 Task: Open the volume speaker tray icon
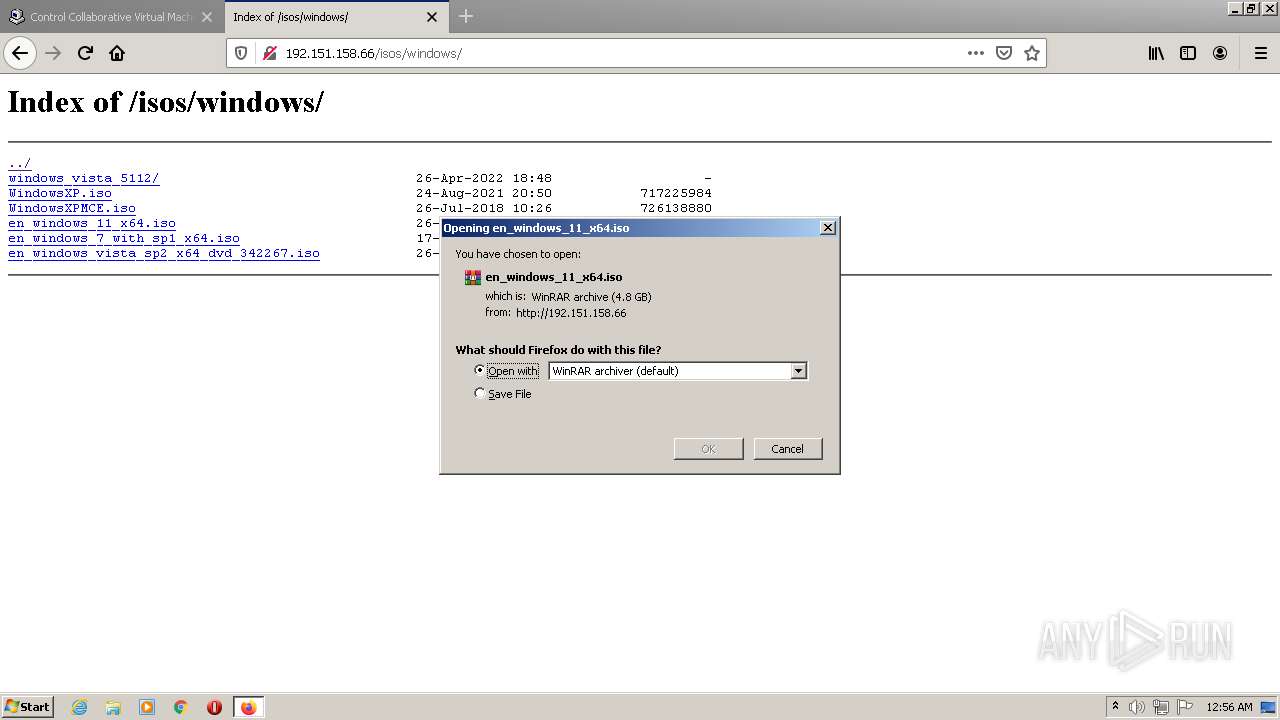[1137, 707]
